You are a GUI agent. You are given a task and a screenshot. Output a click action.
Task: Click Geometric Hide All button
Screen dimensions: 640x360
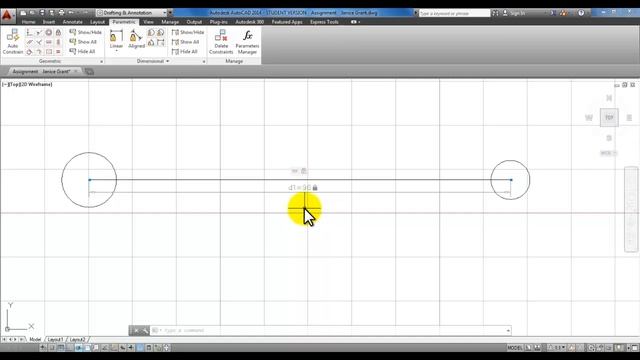coord(82,52)
